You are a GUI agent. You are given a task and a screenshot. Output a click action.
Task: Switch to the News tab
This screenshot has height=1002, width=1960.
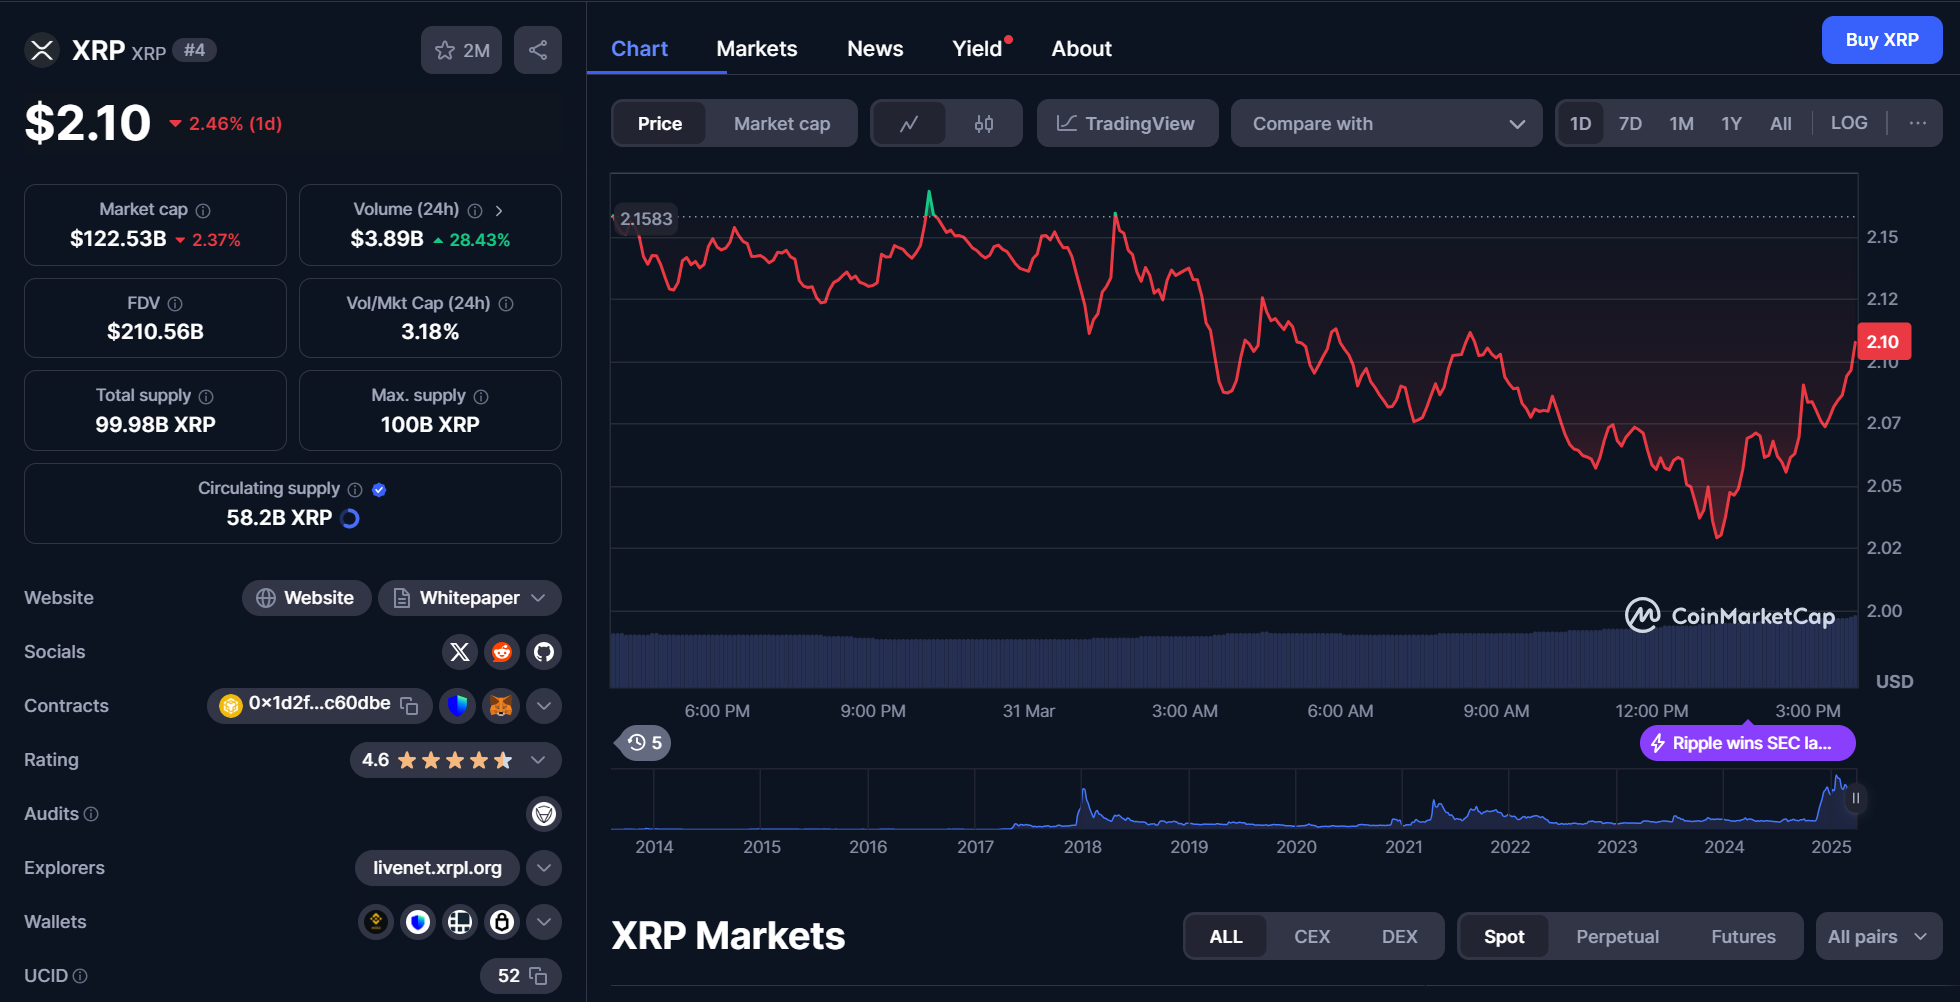[875, 49]
